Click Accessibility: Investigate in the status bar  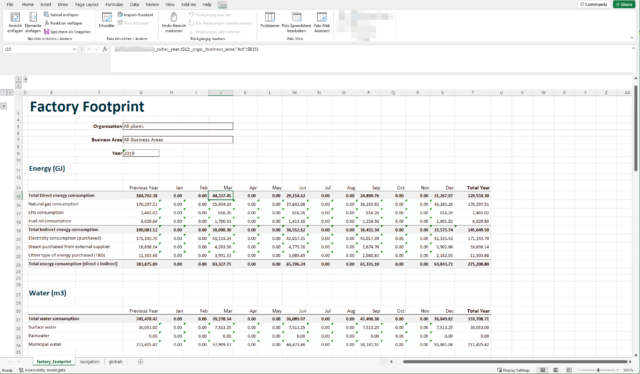(x=42, y=370)
